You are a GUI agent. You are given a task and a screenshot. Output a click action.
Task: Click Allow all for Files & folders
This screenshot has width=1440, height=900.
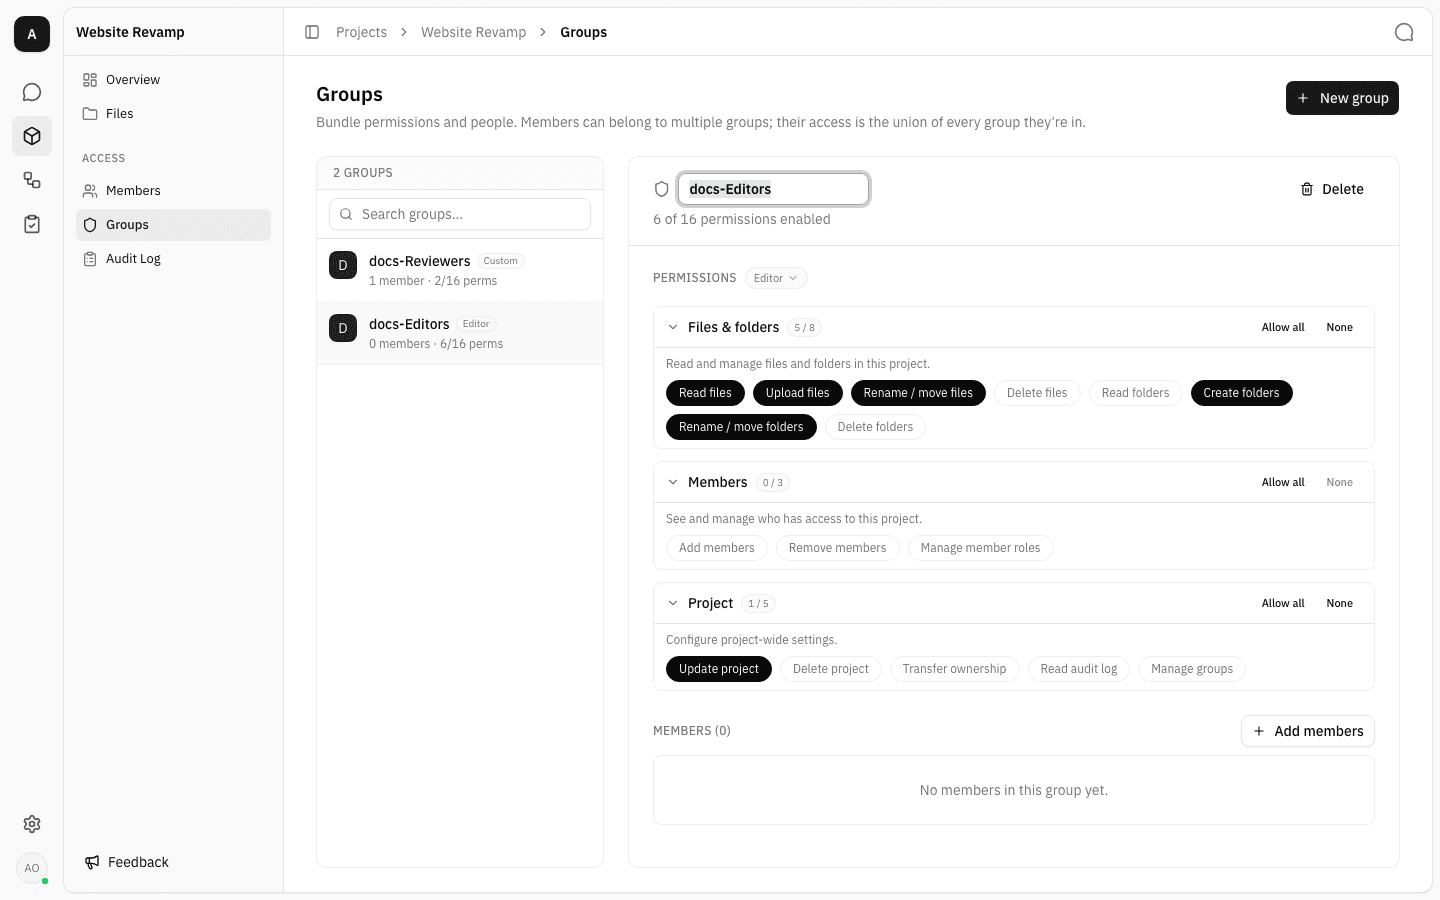point(1283,327)
